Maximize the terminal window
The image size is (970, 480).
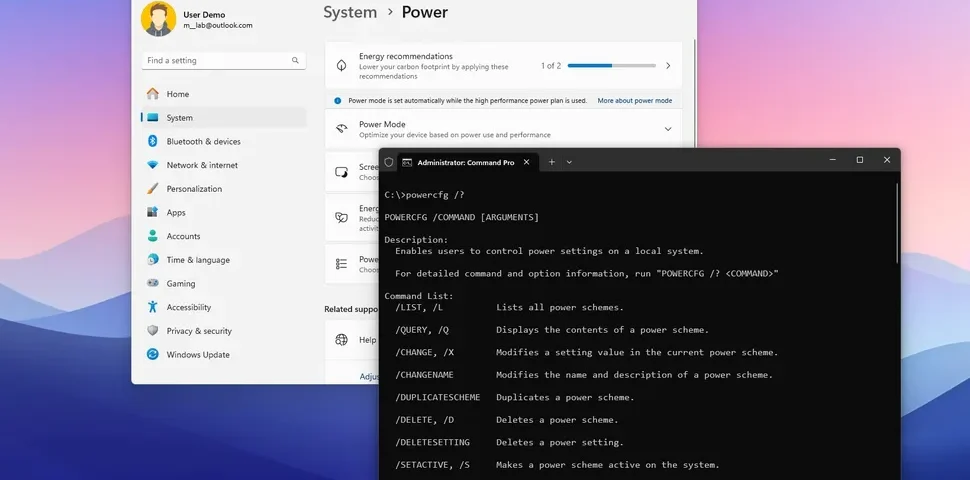tap(860, 160)
